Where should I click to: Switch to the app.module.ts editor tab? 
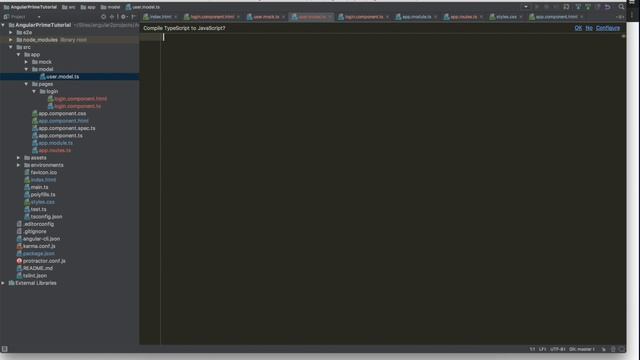click(x=416, y=17)
